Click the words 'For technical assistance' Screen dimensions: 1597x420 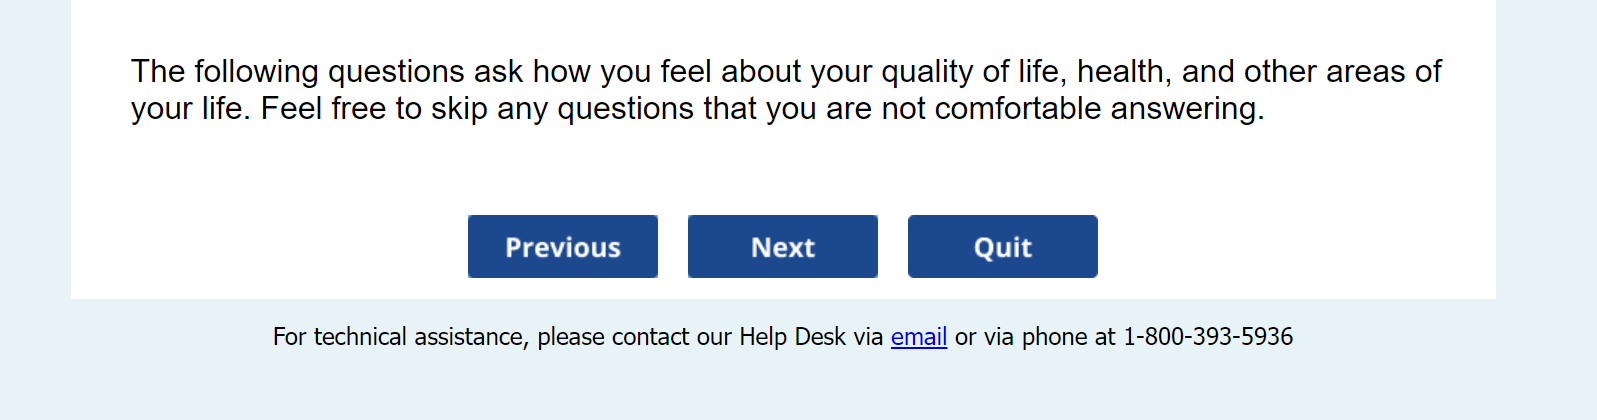[x=400, y=337]
